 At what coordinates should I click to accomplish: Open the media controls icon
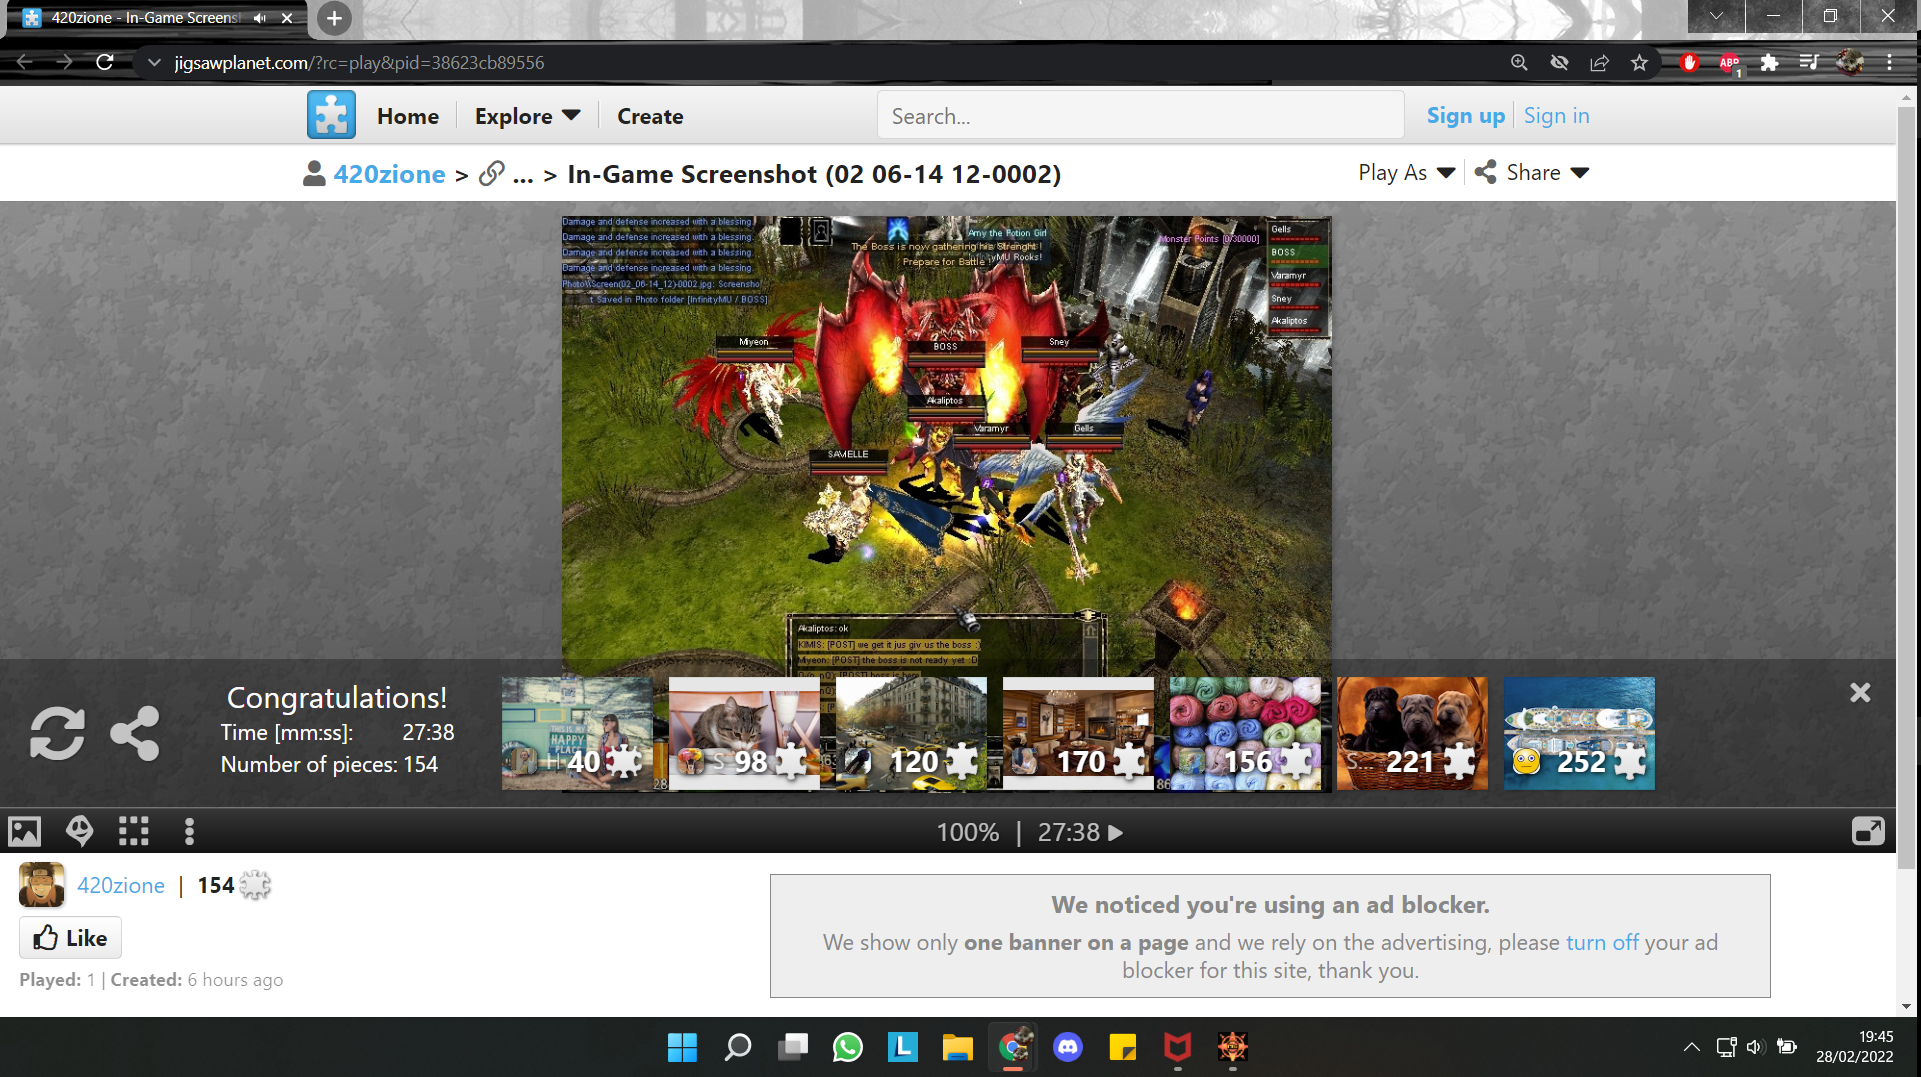1809,63
